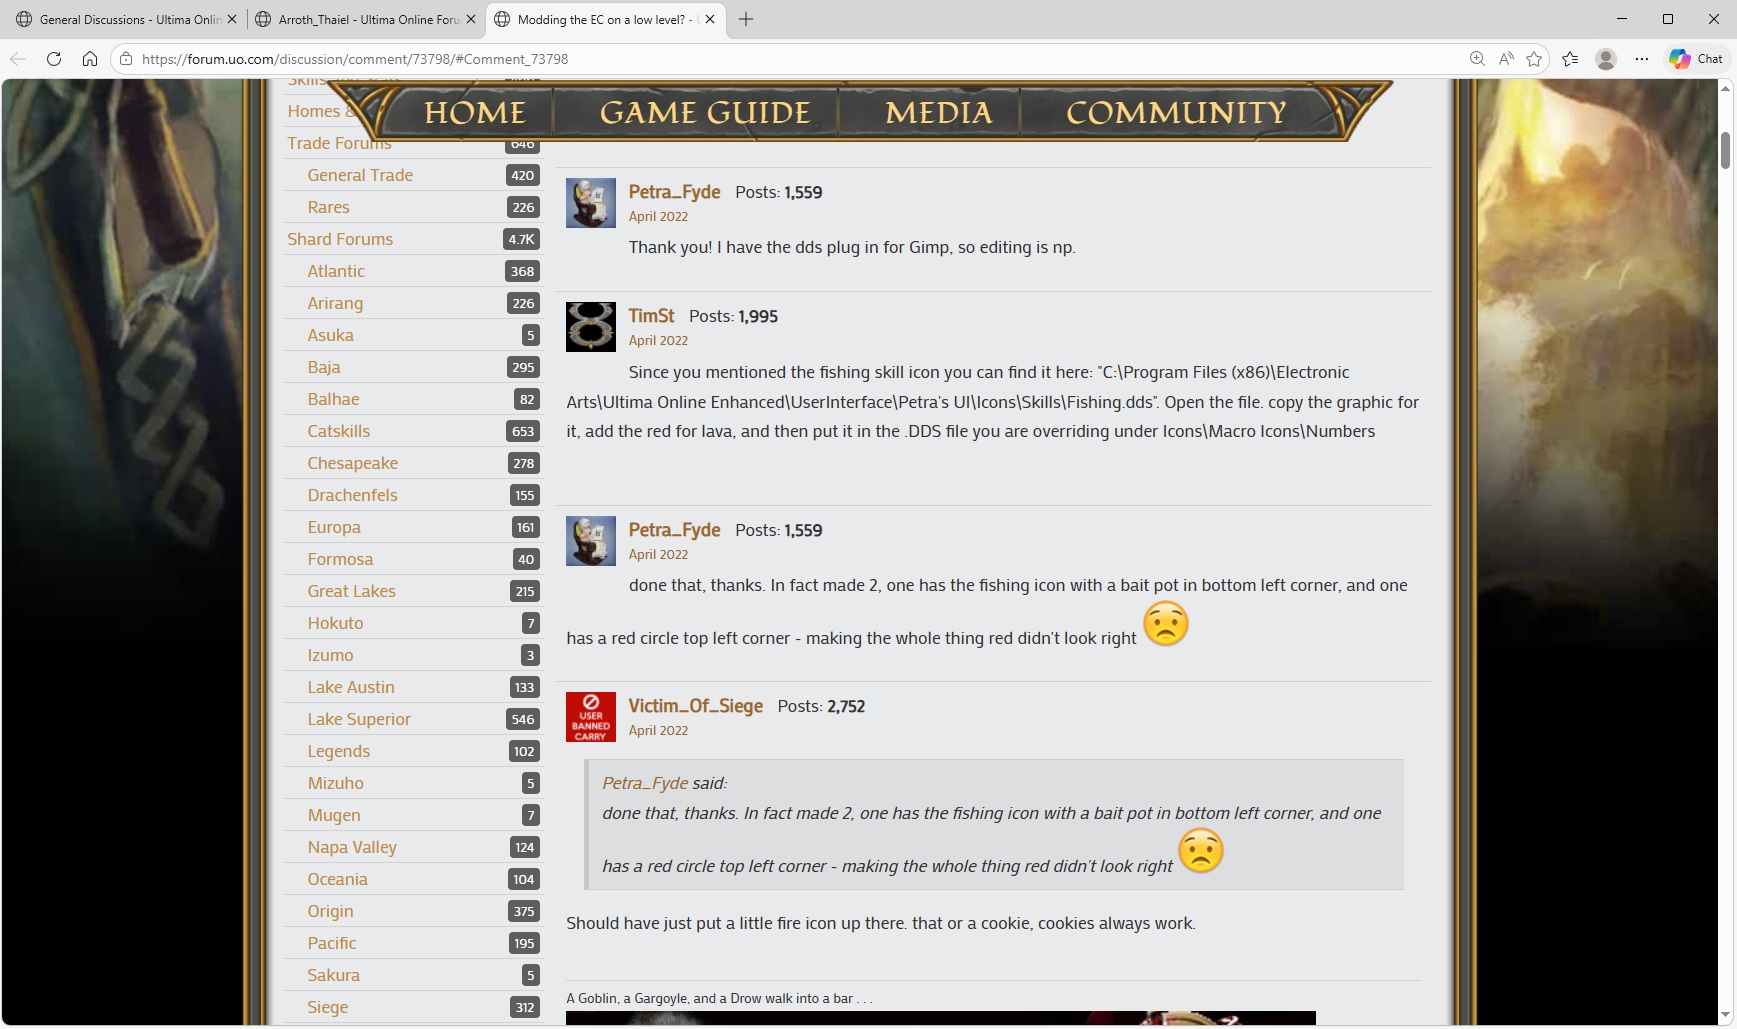Open the favorites list icon
The image size is (1737, 1029).
(x=1570, y=59)
